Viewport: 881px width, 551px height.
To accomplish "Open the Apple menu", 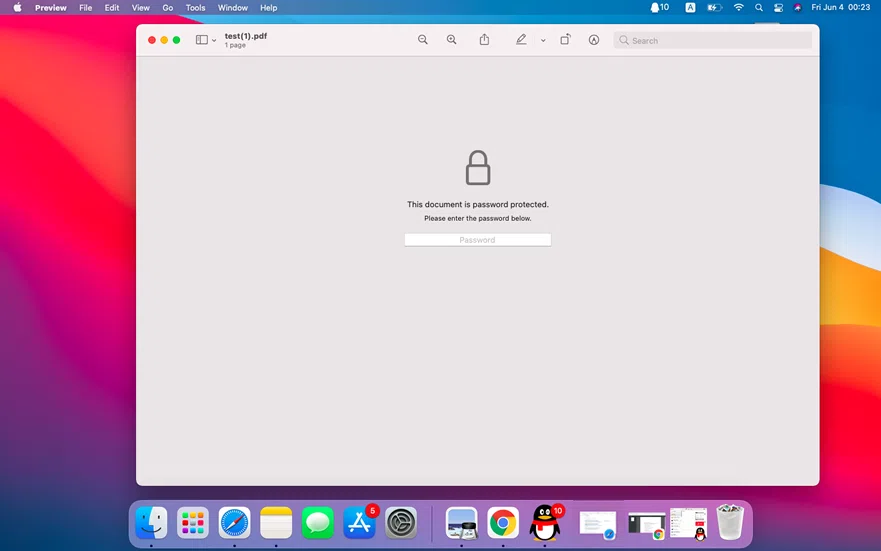I will pos(17,7).
